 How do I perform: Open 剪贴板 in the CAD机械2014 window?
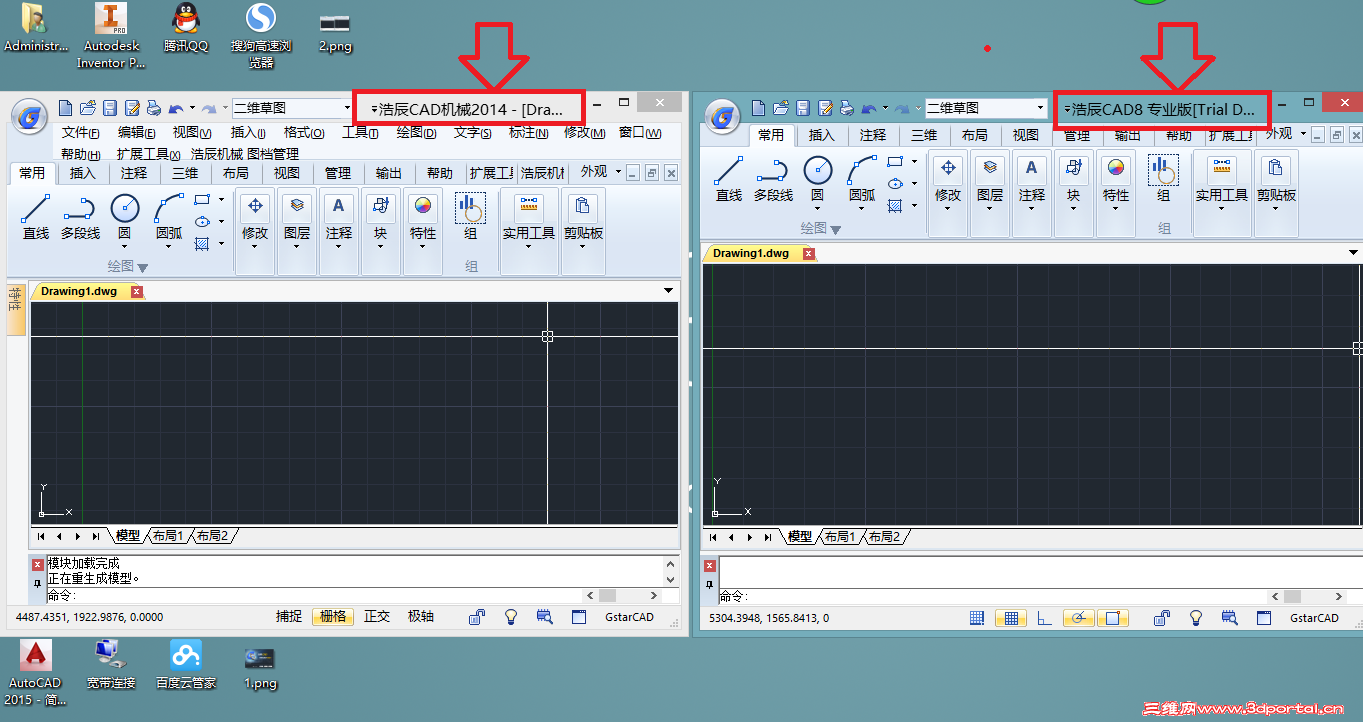[583, 221]
